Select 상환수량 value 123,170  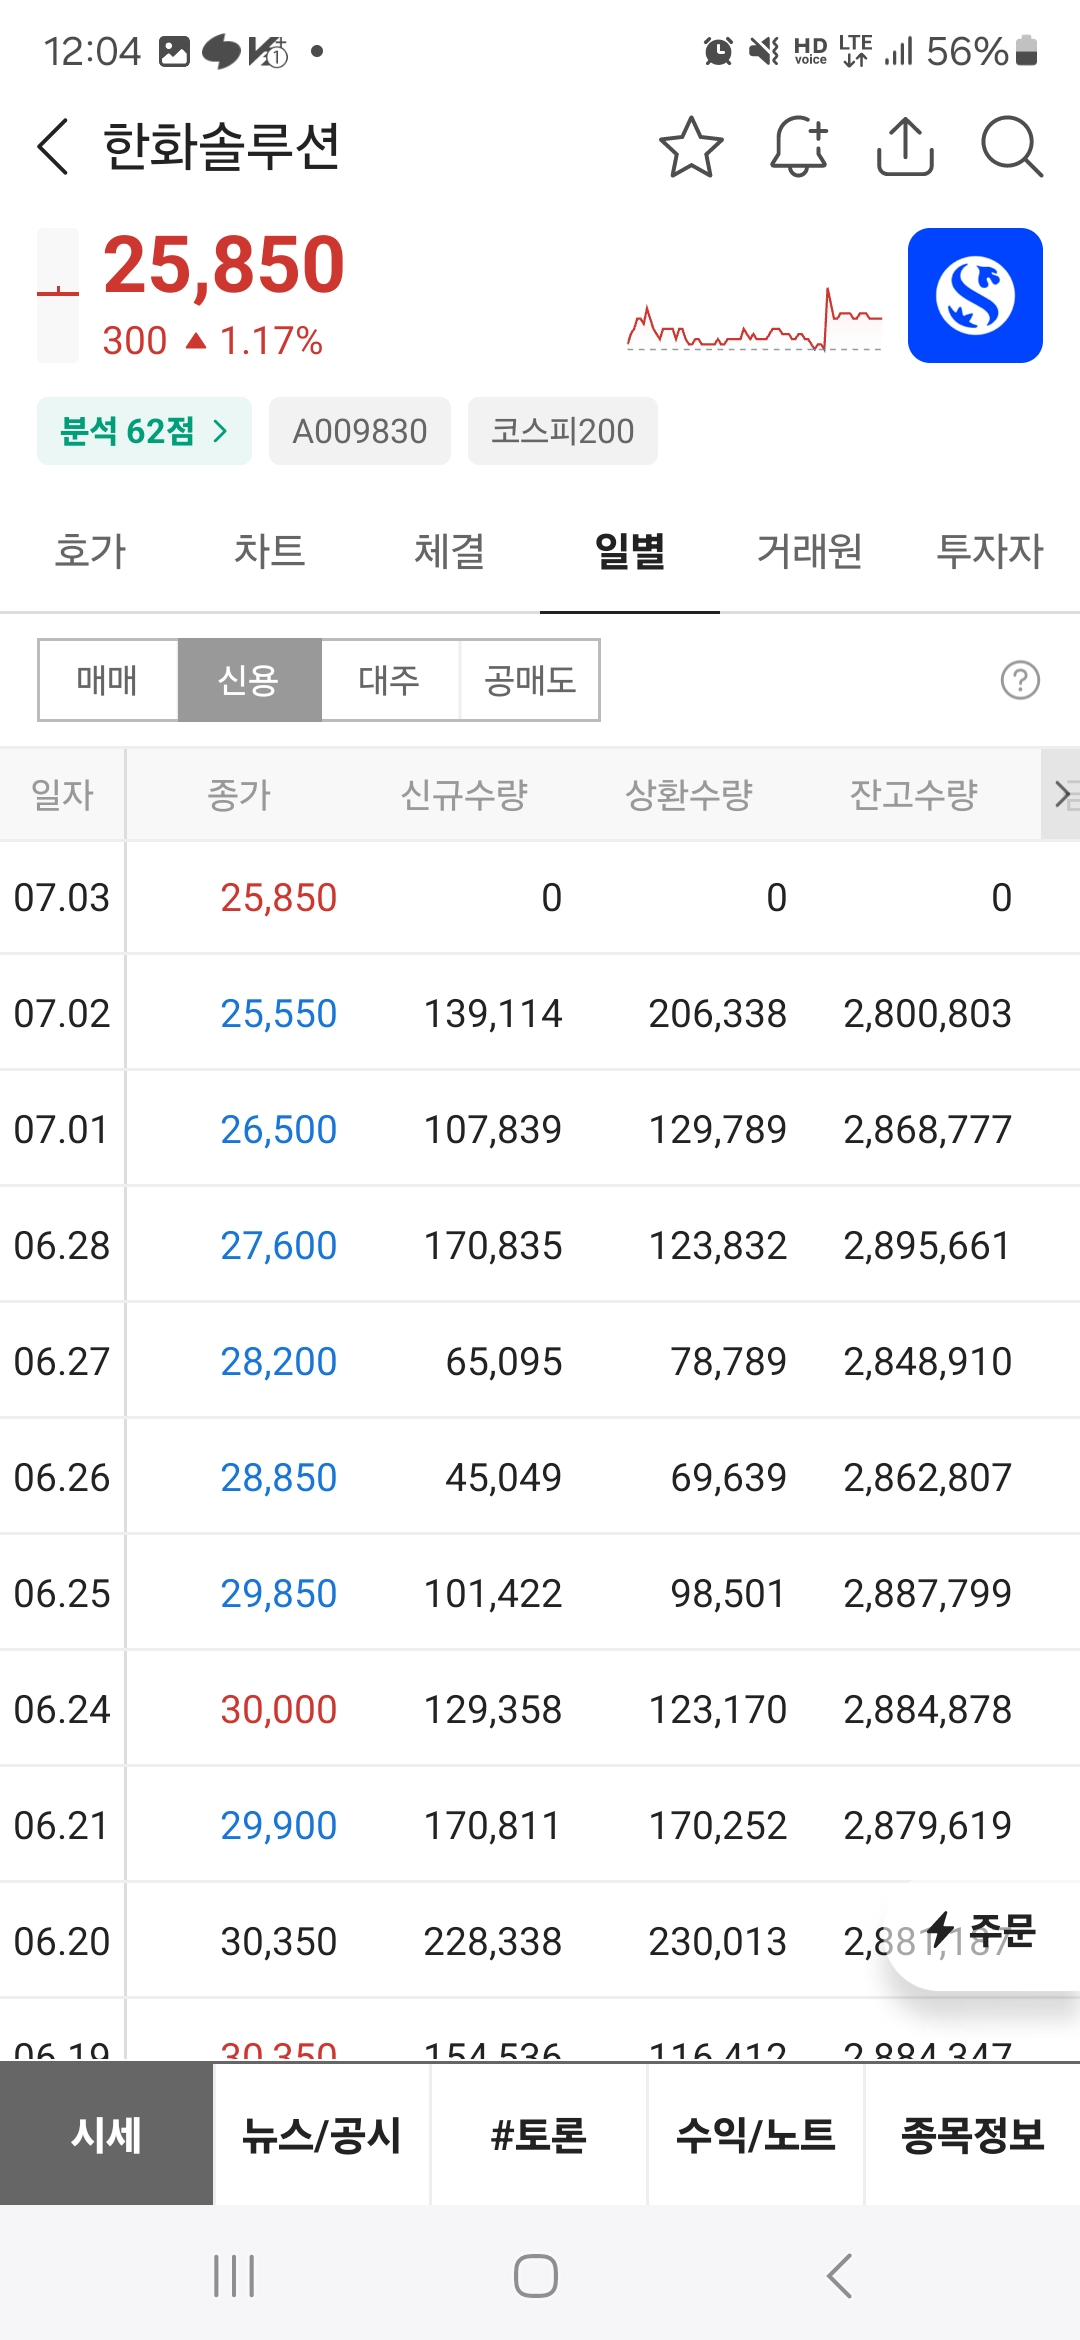click(718, 1710)
